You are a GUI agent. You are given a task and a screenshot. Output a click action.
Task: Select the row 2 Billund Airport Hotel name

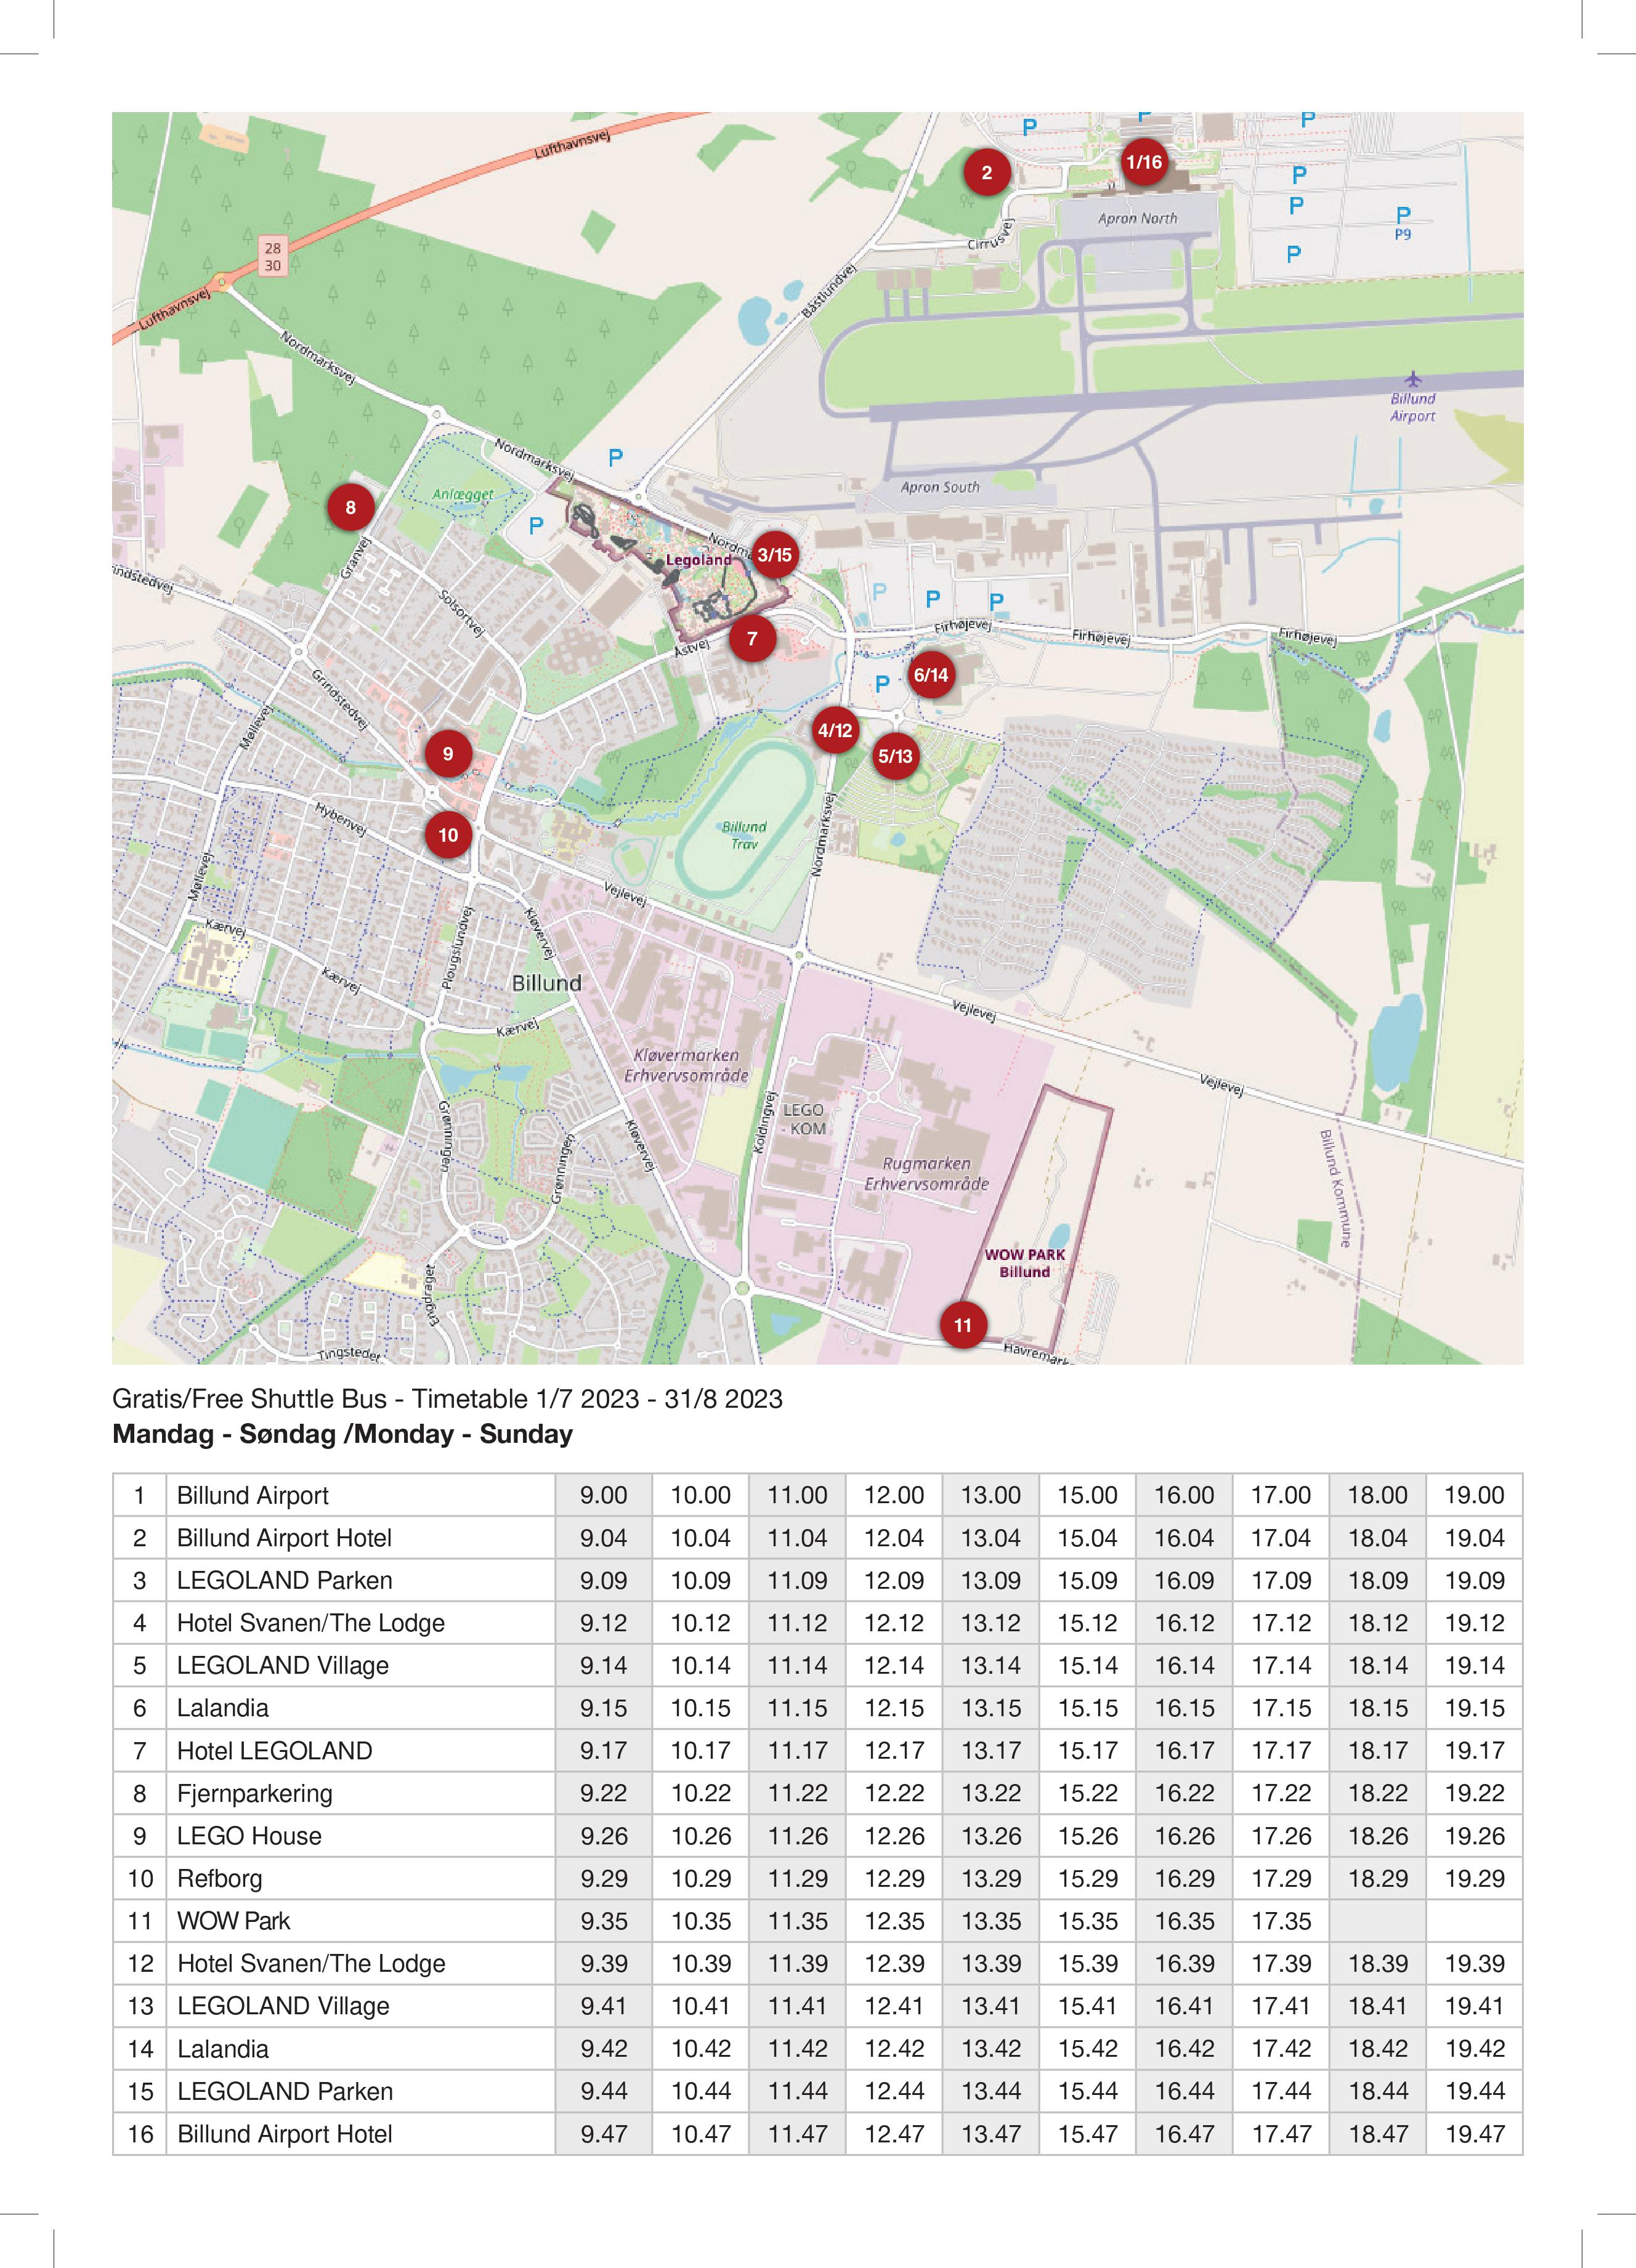tap(284, 1538)
